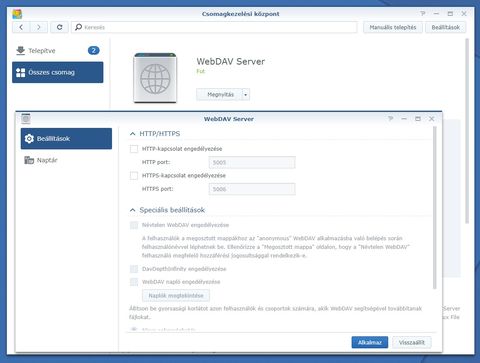Click the WebDAV Server window title icon

(x=26, y=119)
